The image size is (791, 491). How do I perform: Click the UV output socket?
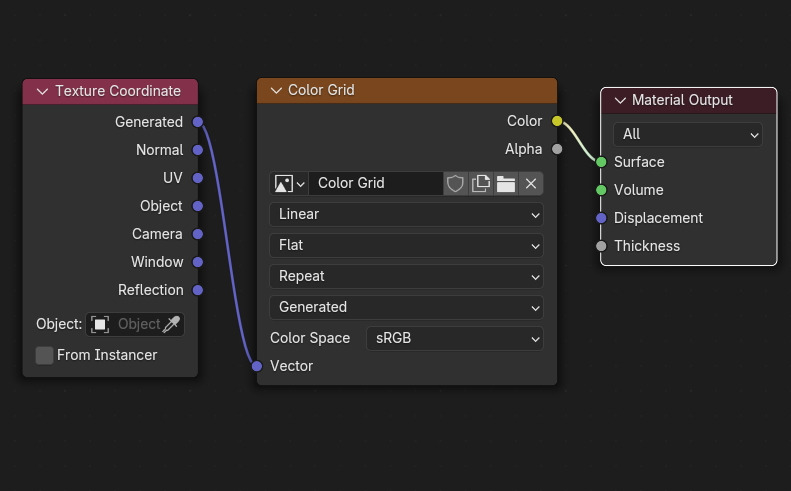click(198, 178)
